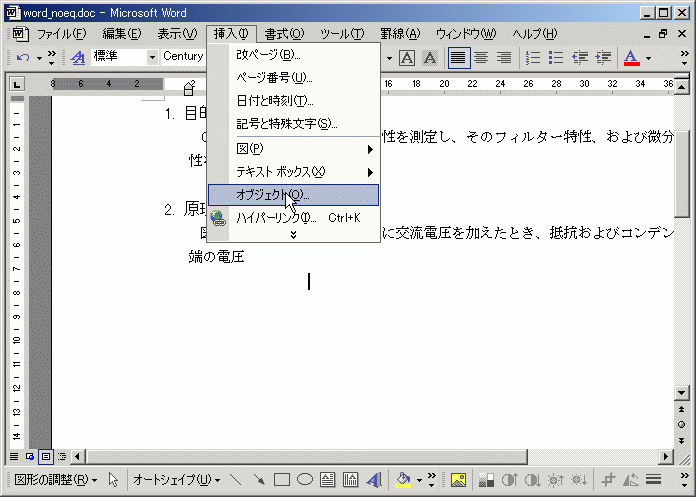
Task: Insert WordArt from the drawing toolbar
Action: click(x=373, y=480)
